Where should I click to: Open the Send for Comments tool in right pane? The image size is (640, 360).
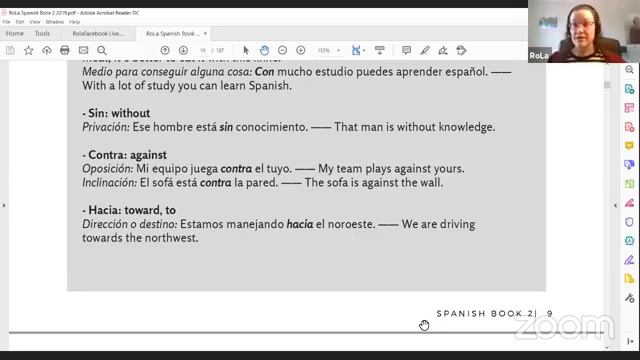tap(629, 164)
